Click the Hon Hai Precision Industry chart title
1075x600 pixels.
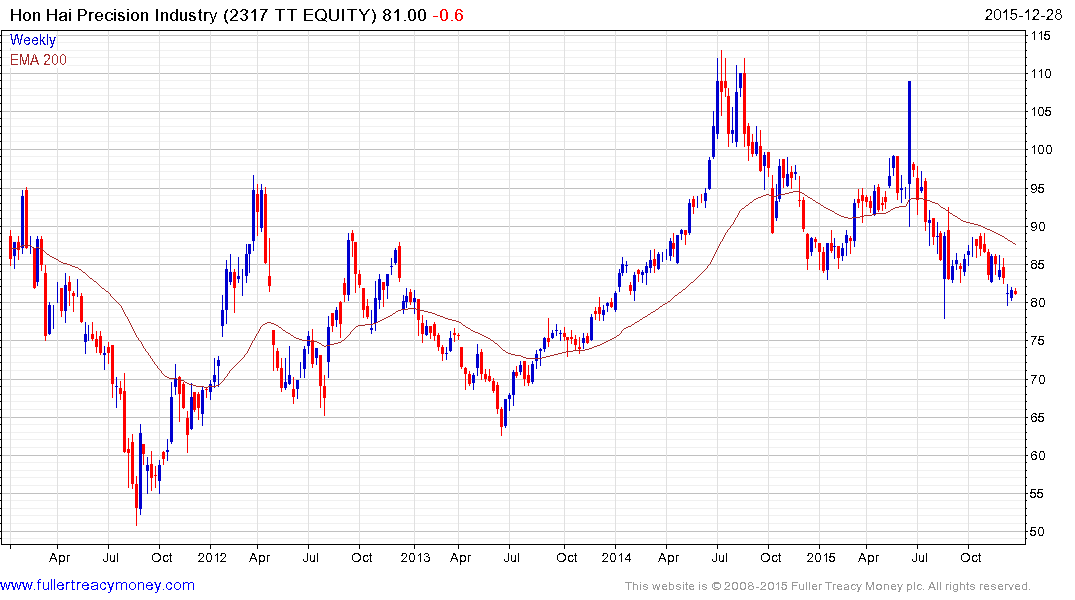(120, 15)
